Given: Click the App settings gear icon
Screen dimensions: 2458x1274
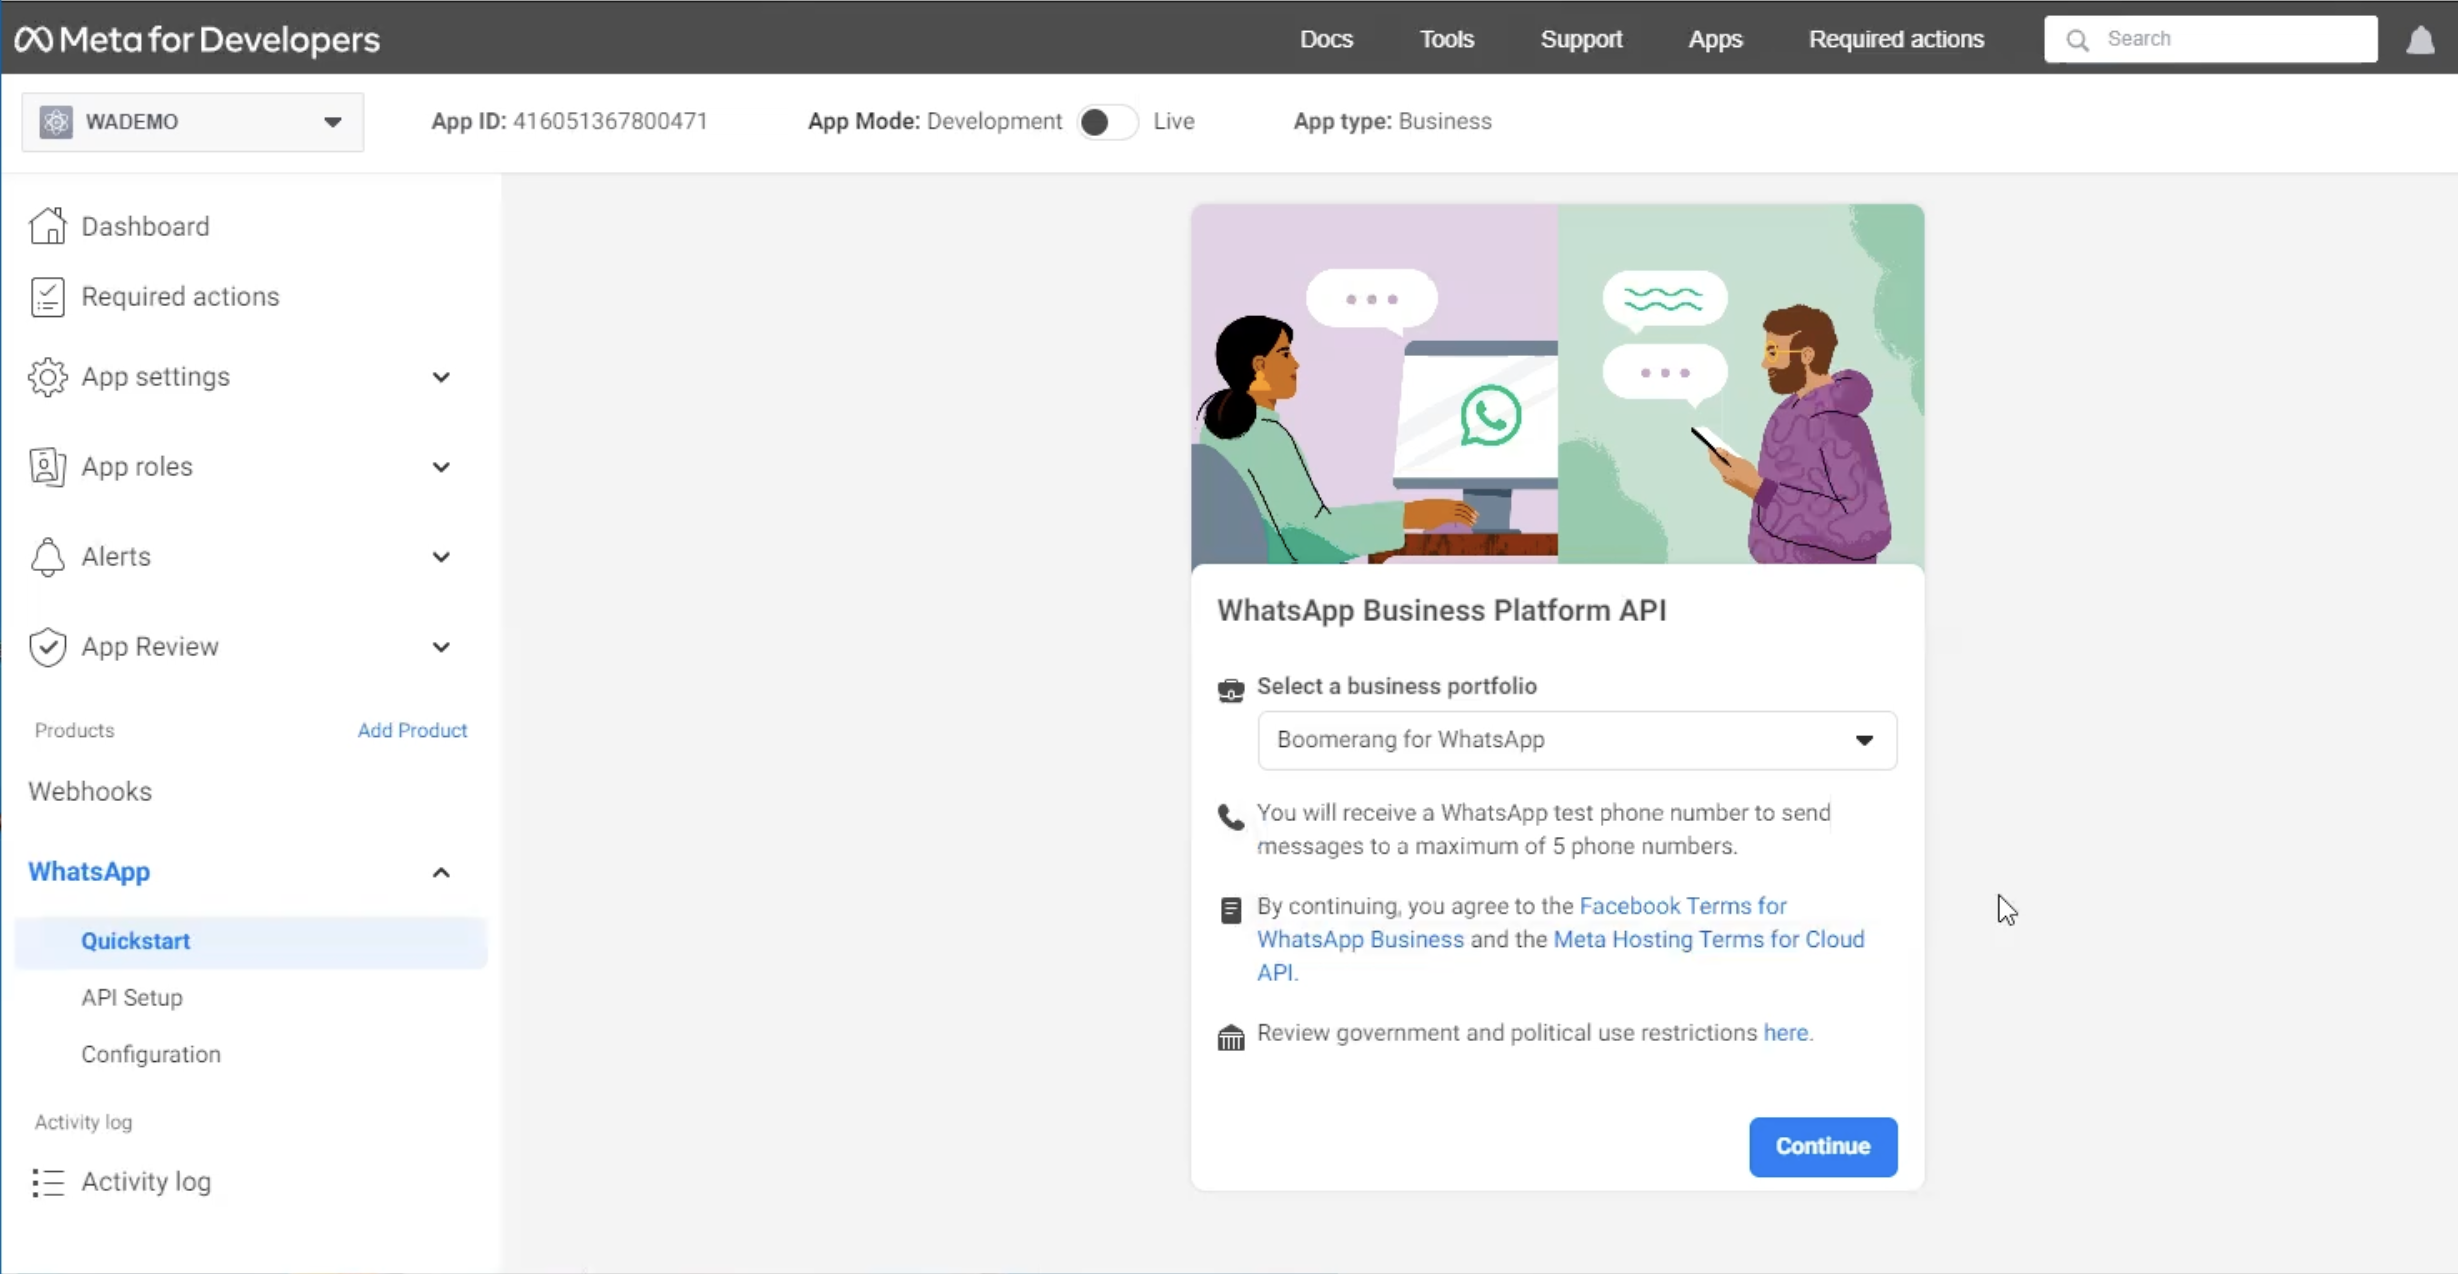Looking at the screenshot, I should 47,377.
